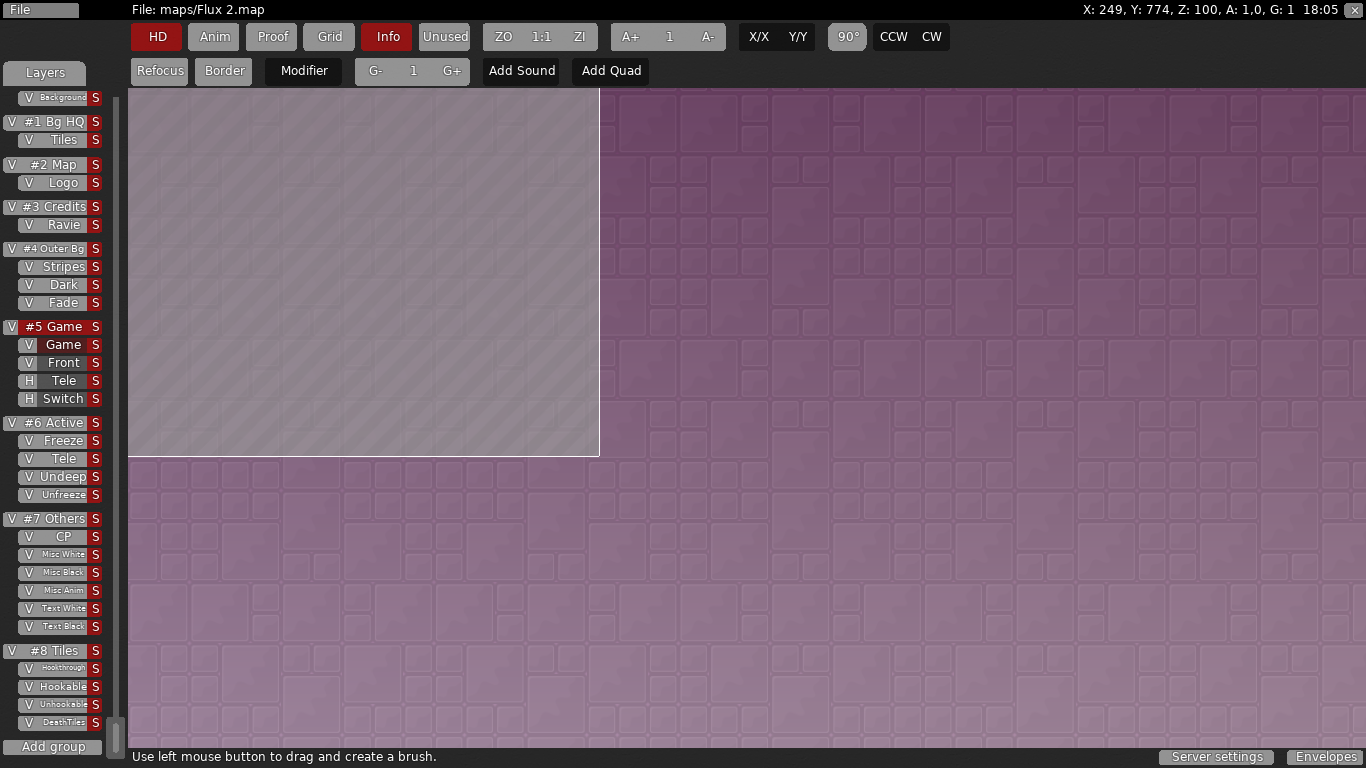1366x768 pixels.
Task: Click the Add Quad button
Action: pyautogui.click(x=611, y=71)
